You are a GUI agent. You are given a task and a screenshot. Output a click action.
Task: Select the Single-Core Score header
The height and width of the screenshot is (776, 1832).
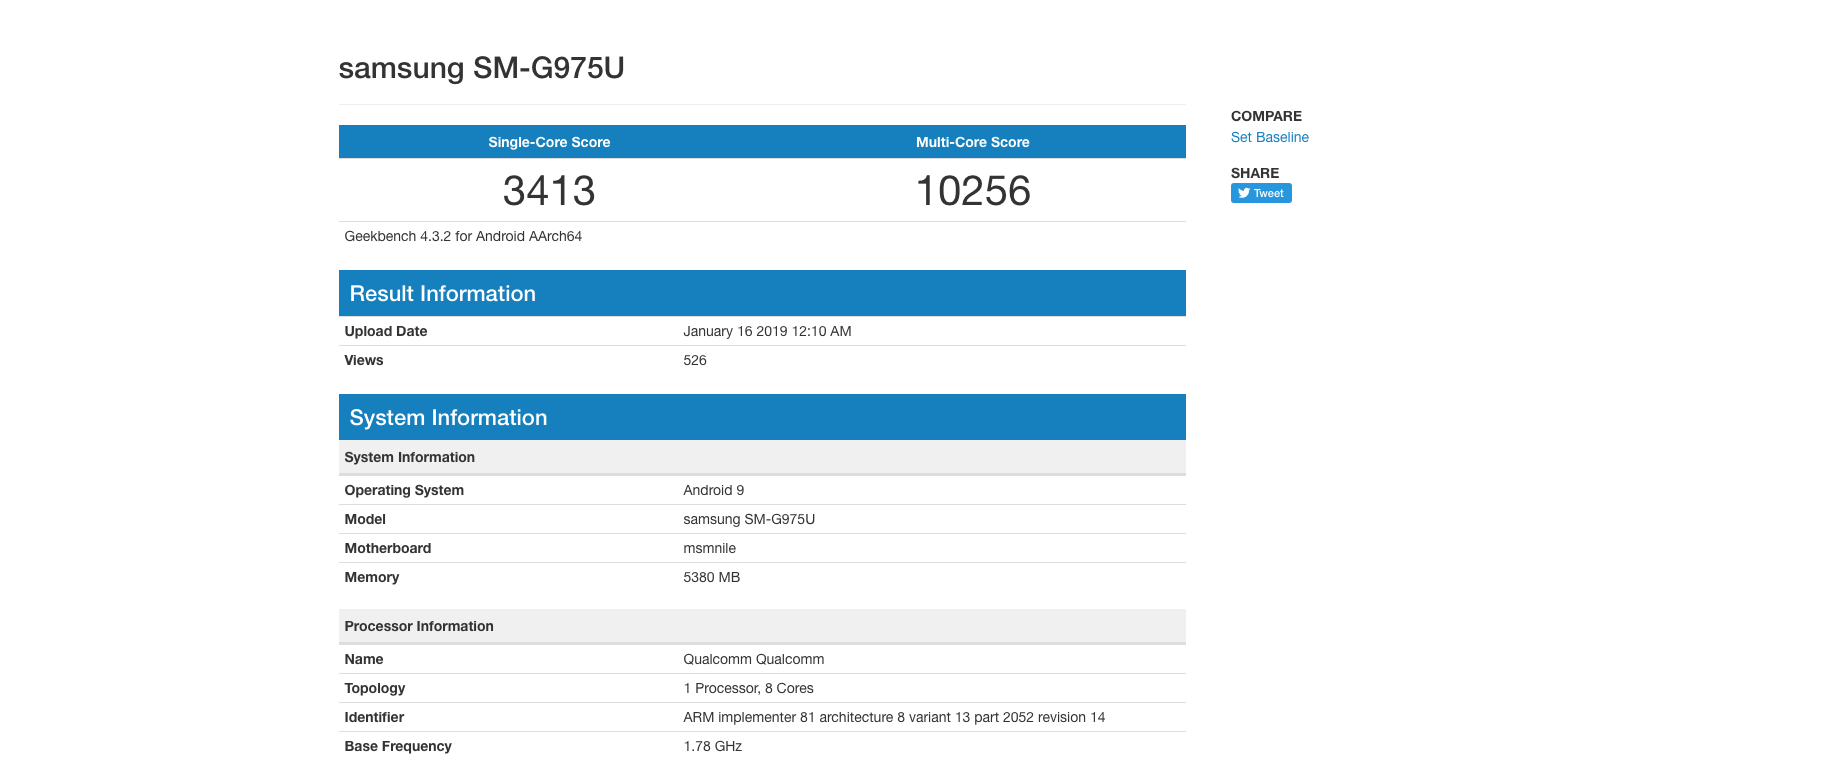click(x=549, y=142)
